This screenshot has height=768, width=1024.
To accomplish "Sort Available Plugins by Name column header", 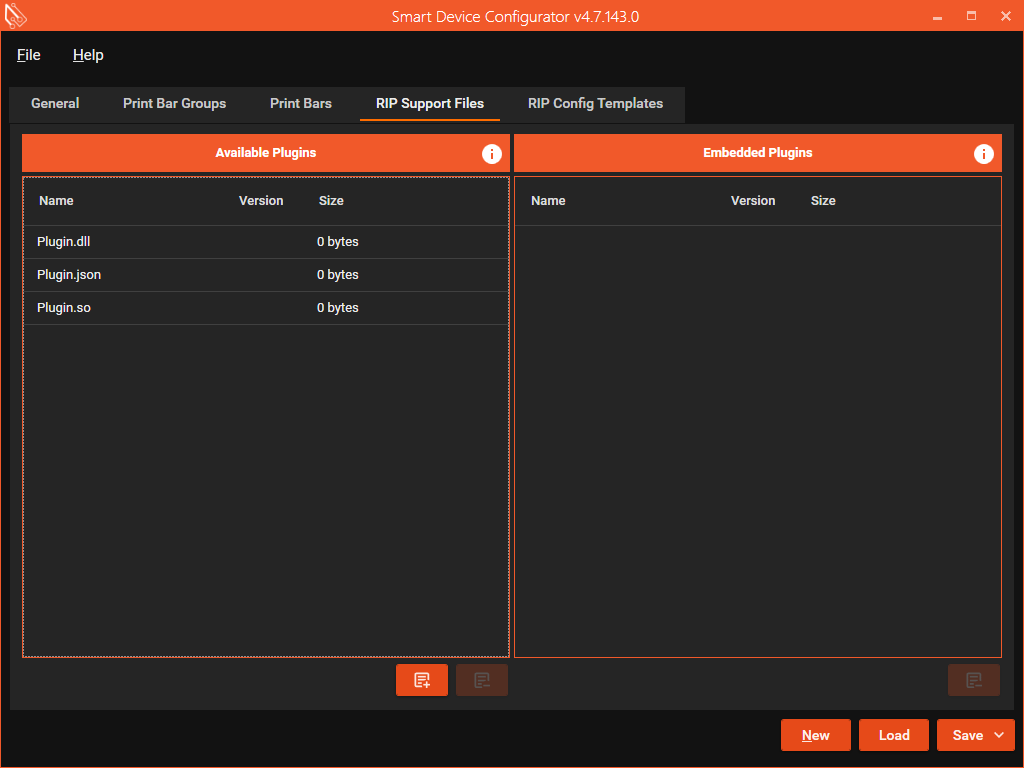I will pos(56,201).
